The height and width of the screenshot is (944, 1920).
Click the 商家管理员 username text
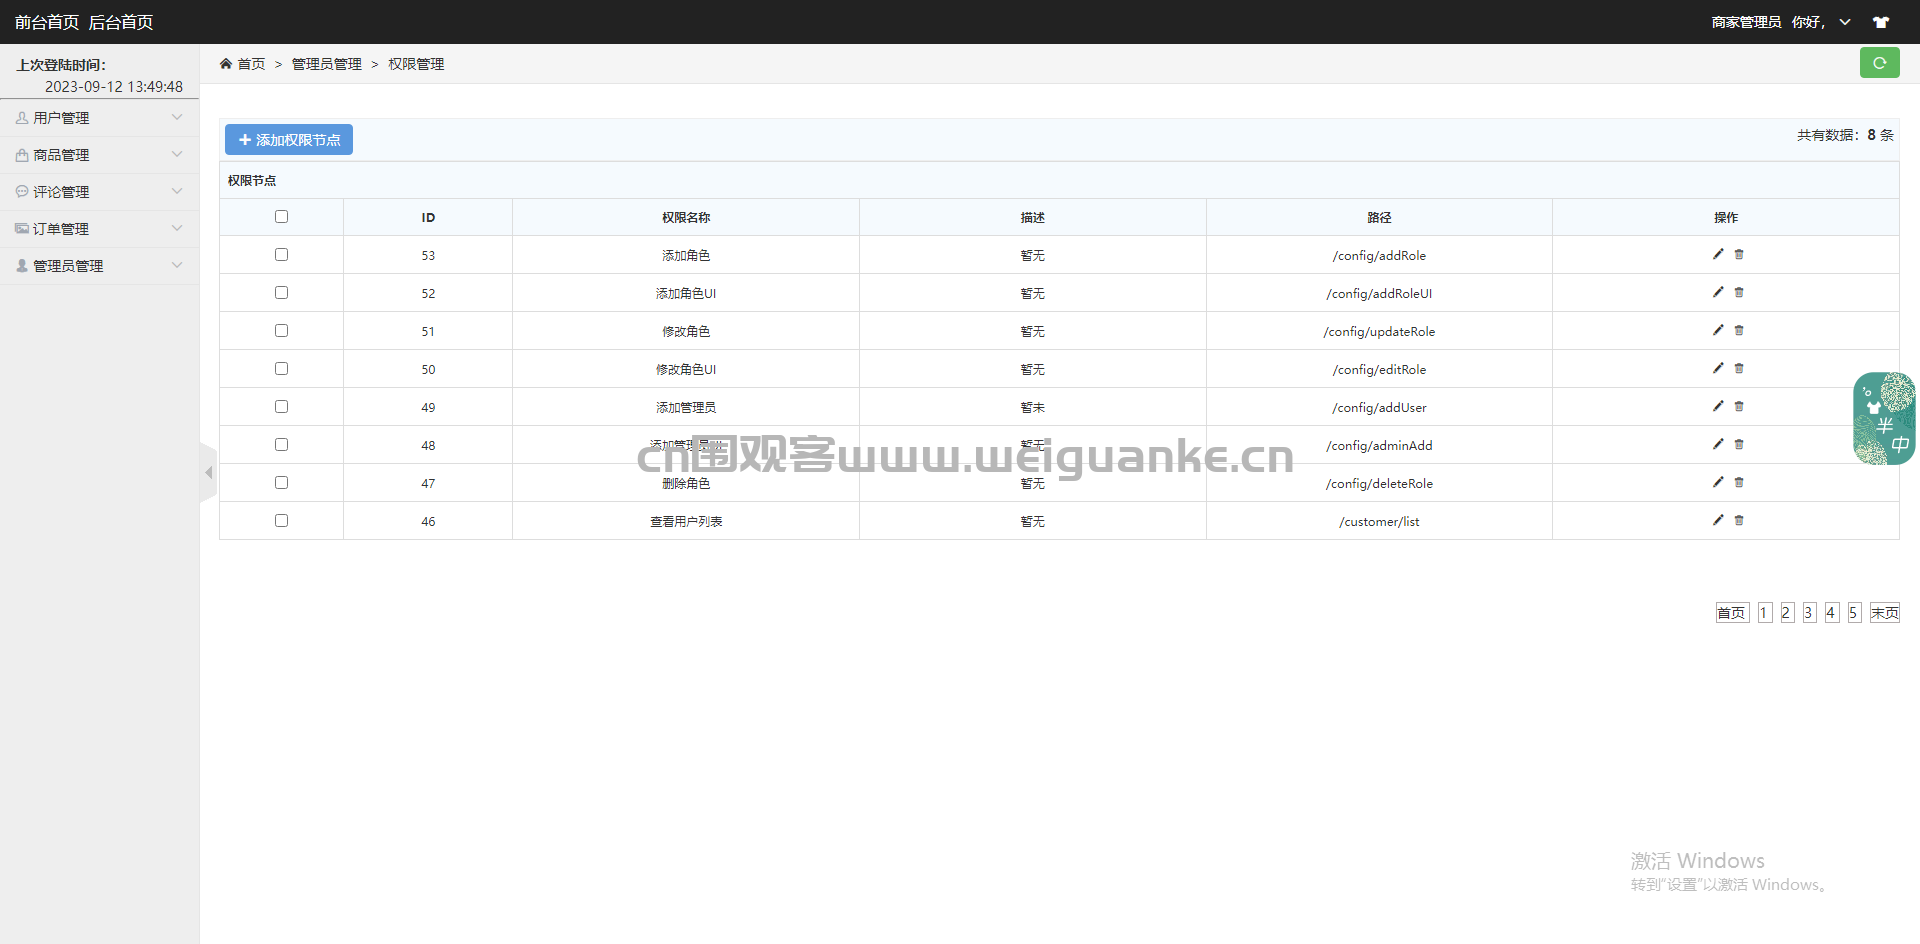point(1746,22)
